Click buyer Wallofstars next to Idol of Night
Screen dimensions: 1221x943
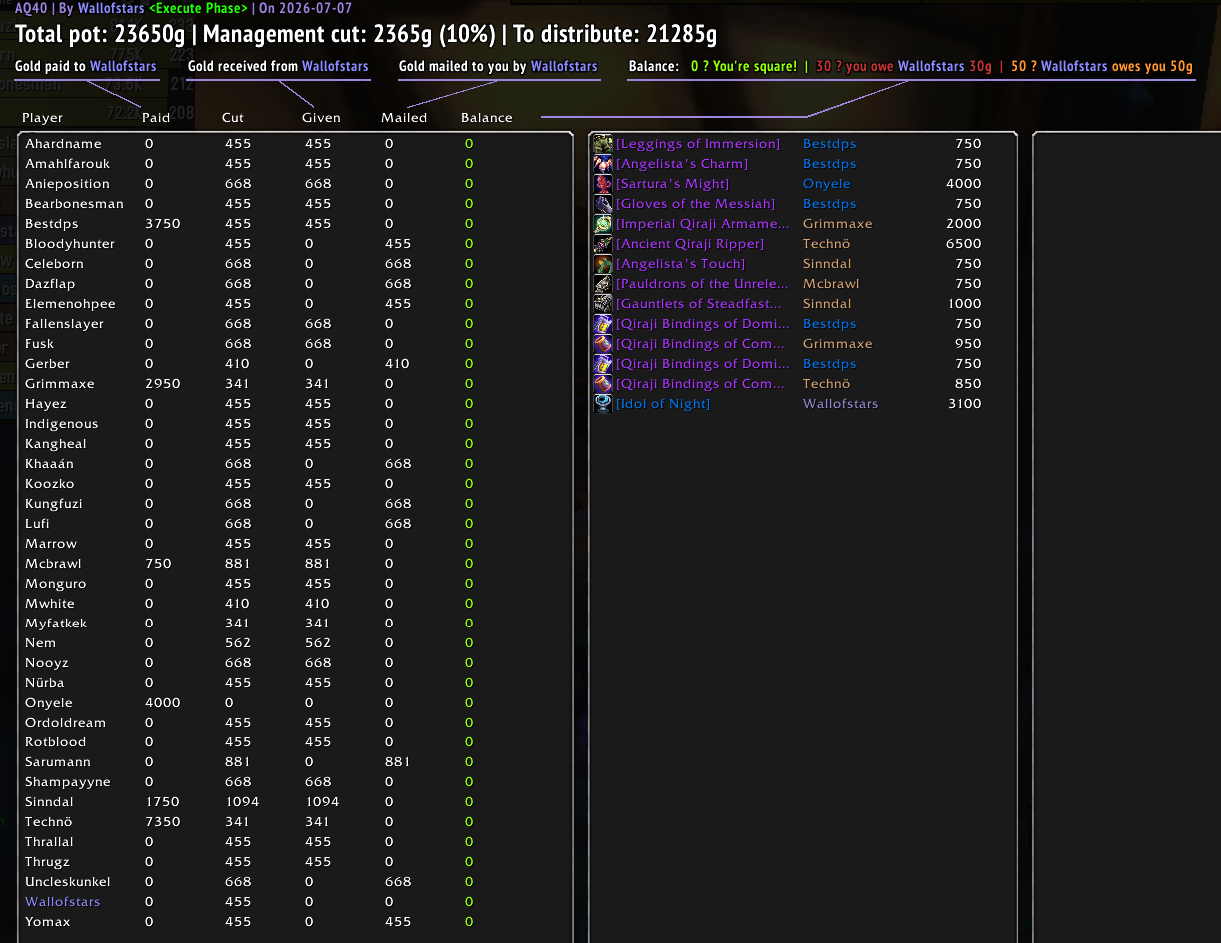841,404
